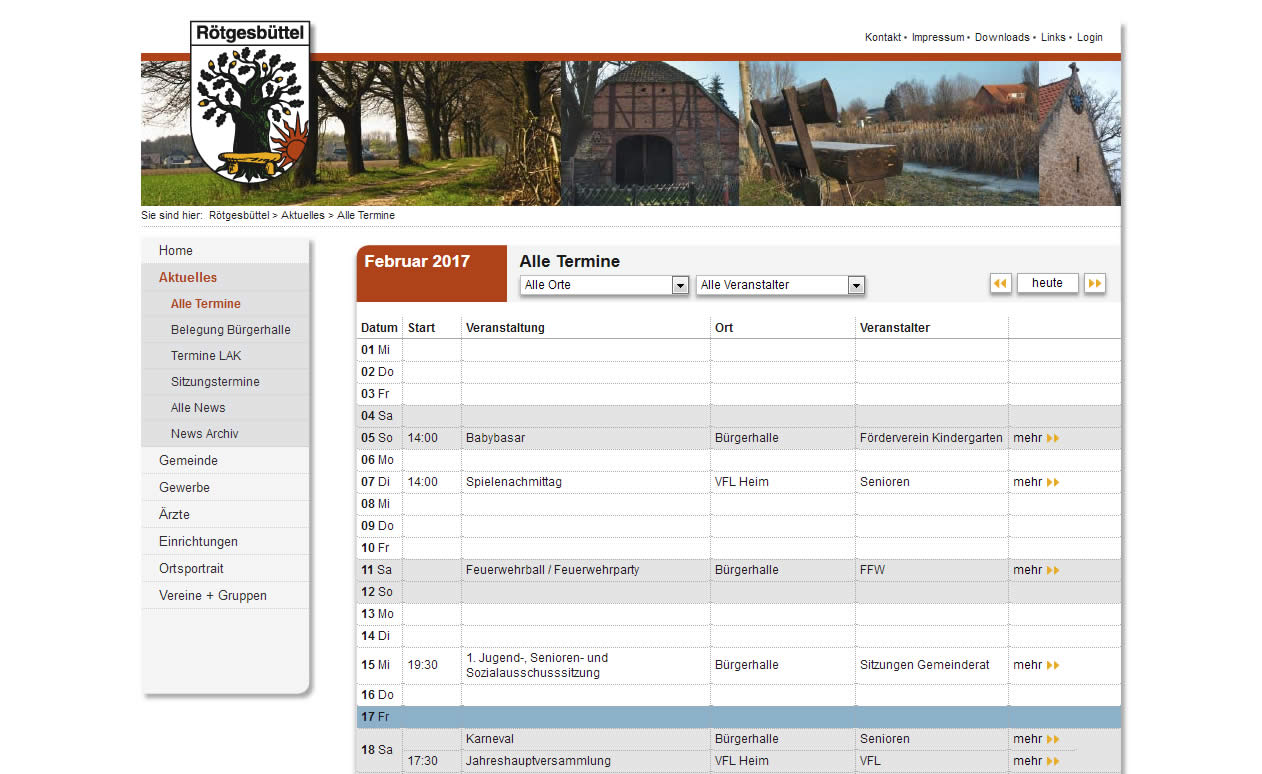This screenshot has height=774, width=1262.
Task: Click the heute button
Action: 1047,283
